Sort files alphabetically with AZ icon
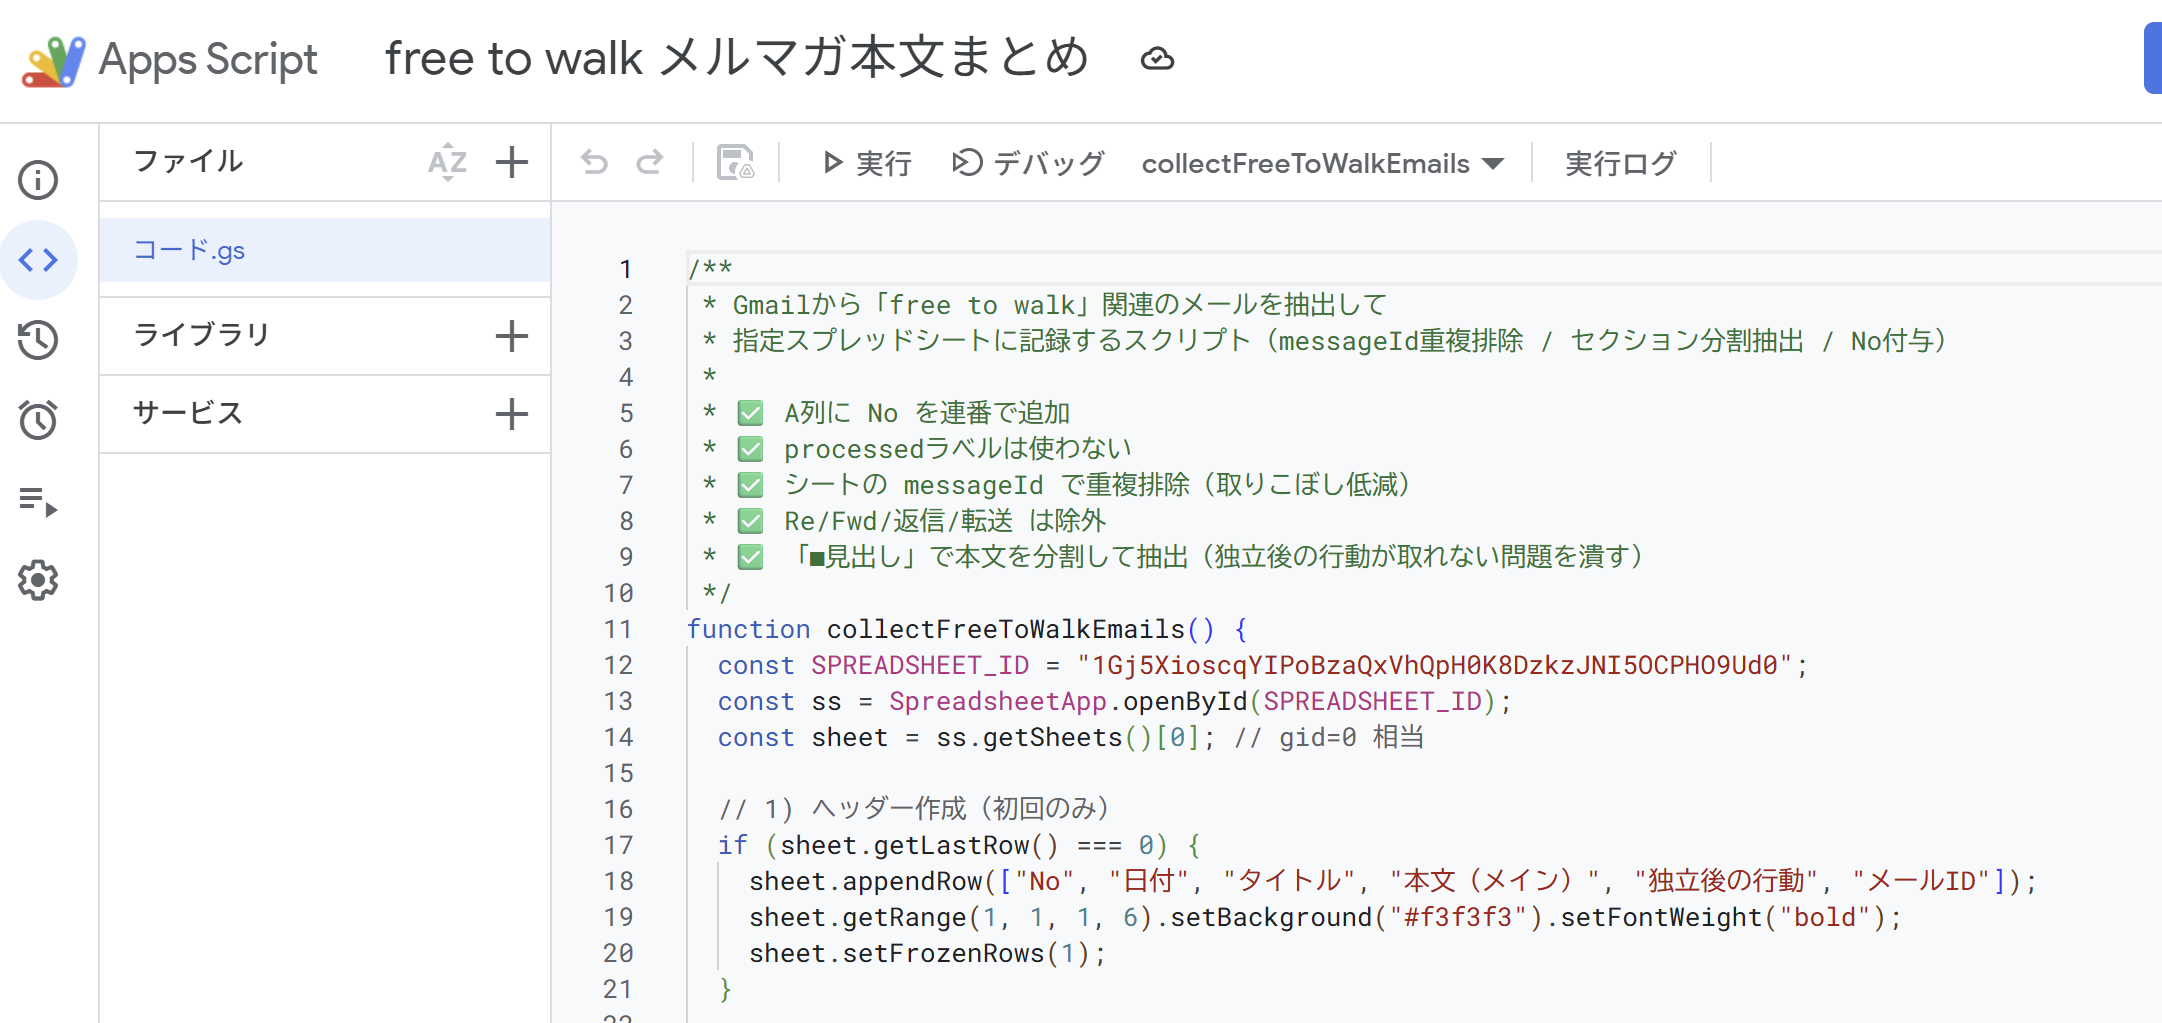The height and width of the screenshot is (1023, 2162). (x=447, y=162)
